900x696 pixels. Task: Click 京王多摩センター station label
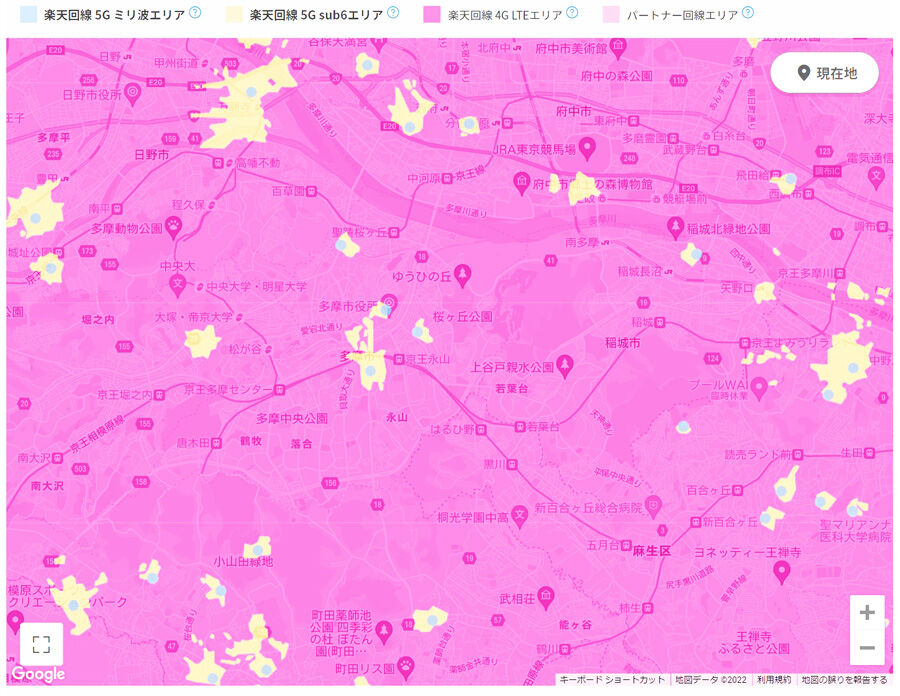pyautogui.click(x=228, y=390)
